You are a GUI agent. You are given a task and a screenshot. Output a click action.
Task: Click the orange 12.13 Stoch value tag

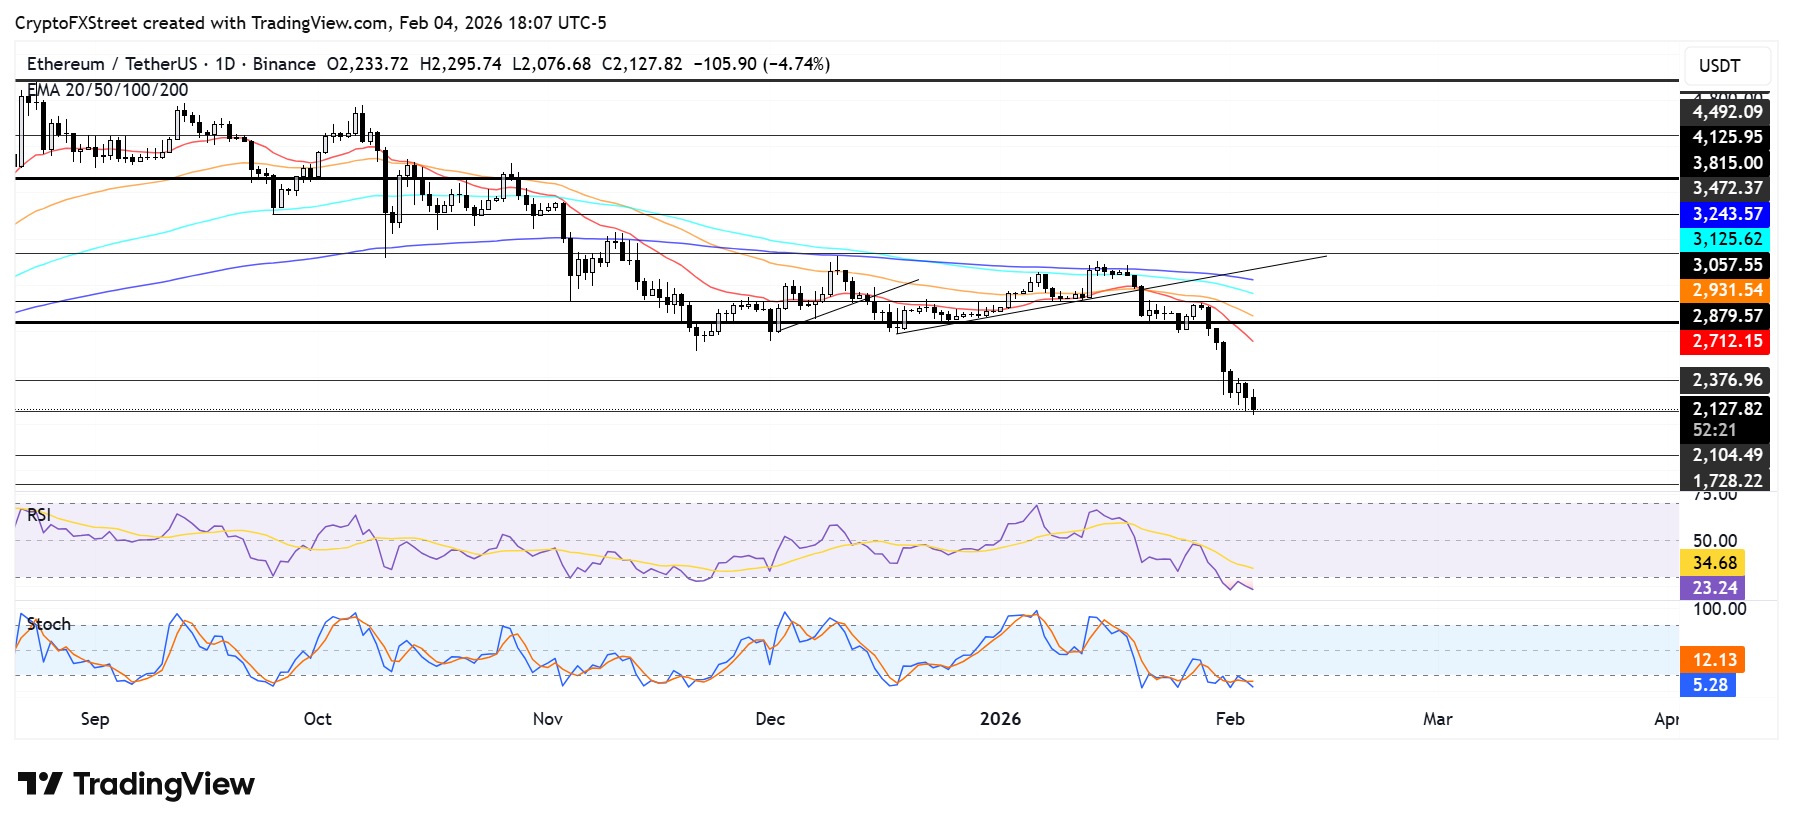pyautogui.click(x=1714, y=660)
